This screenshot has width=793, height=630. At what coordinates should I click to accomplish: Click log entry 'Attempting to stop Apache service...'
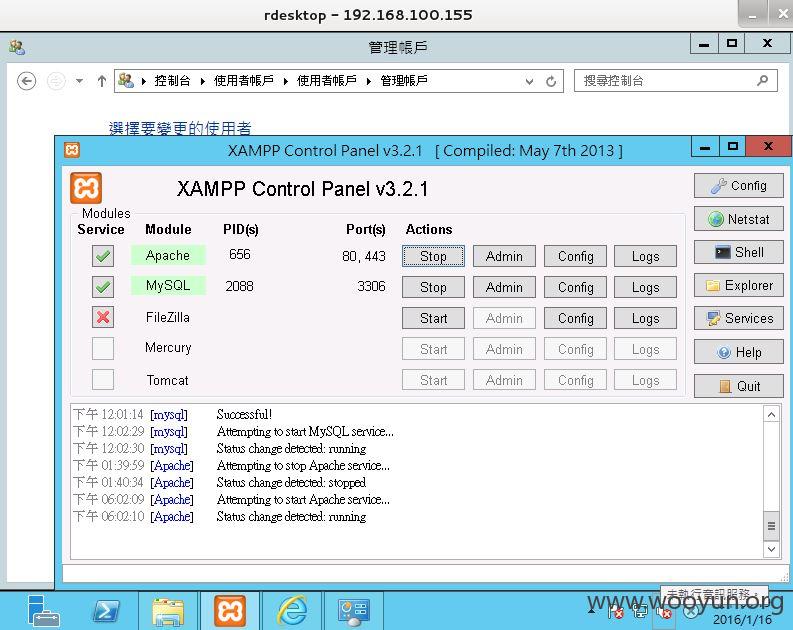pos(303,465)
